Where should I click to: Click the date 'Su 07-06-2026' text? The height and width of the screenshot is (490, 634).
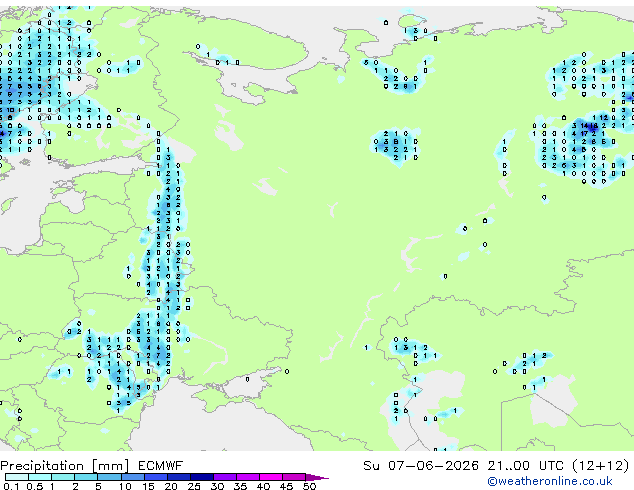pos(421,466)
